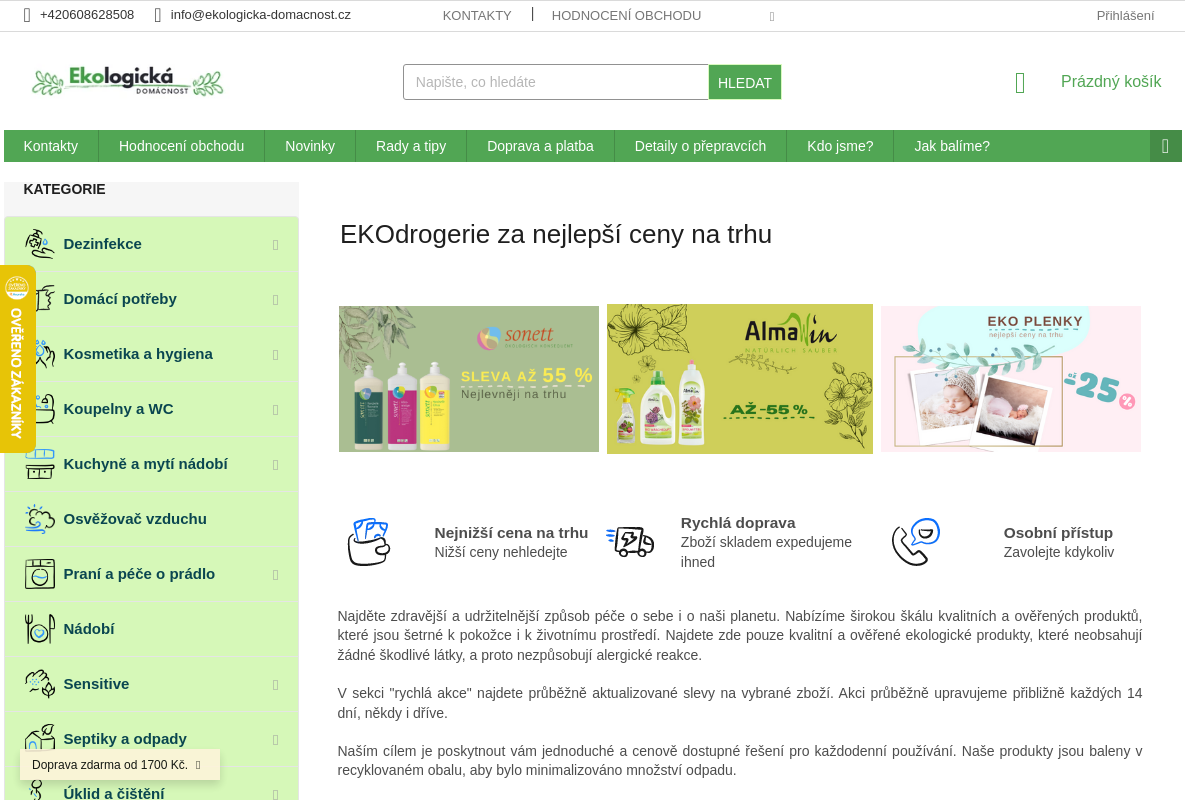
Task: Expand the Sensitive category arrow
Action: 276,684
